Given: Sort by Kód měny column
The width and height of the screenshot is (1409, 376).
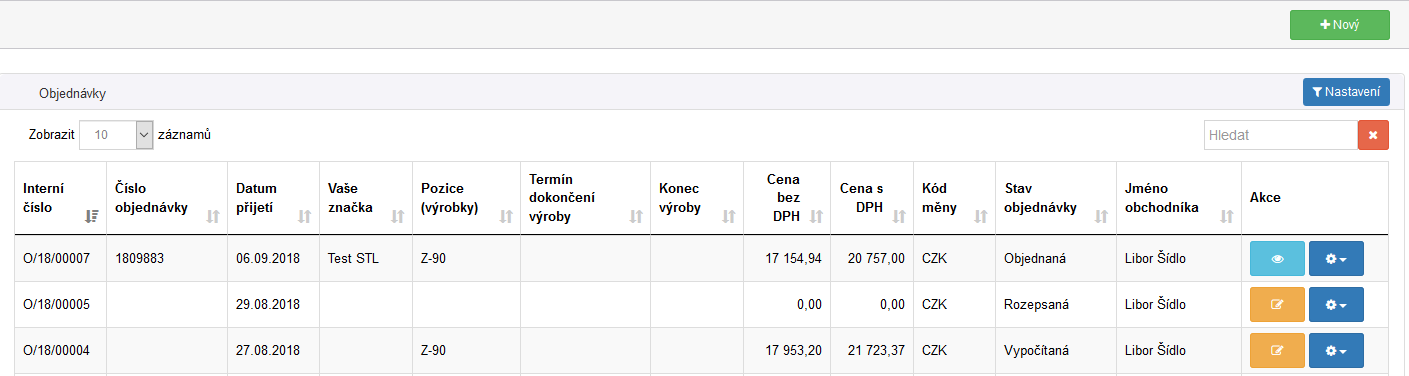Looking at the screenshot, I should coord(954,198).
